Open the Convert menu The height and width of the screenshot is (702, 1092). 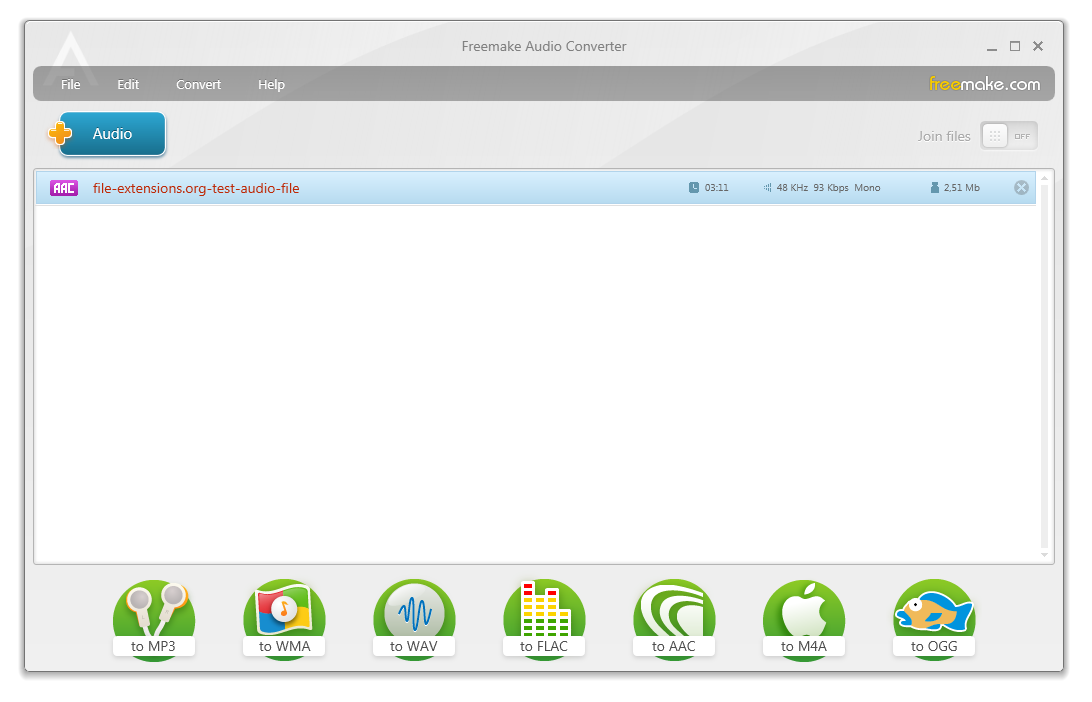point(198,84)
